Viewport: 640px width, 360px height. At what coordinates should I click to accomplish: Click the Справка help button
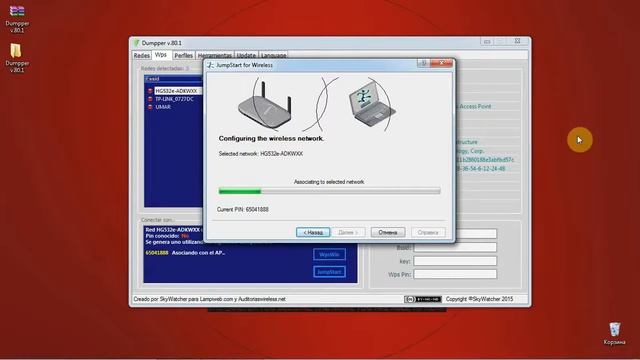point(428,232)
